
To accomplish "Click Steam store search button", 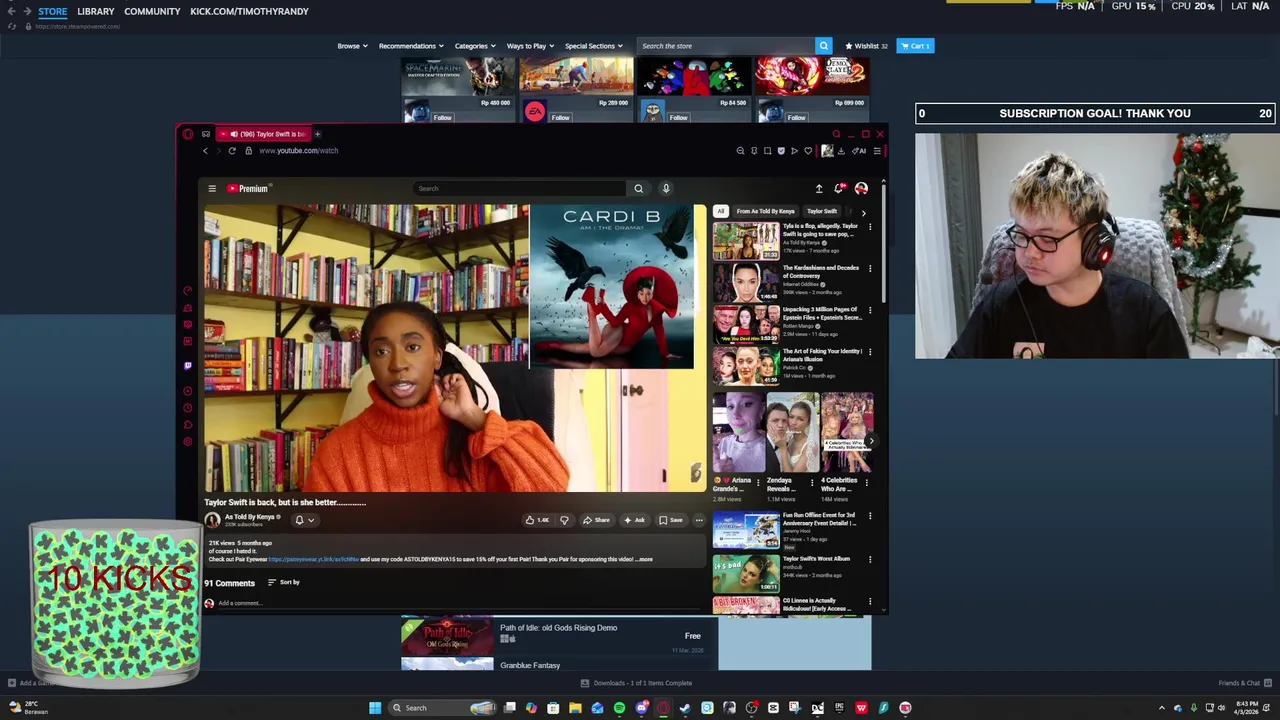I will 824,46.
